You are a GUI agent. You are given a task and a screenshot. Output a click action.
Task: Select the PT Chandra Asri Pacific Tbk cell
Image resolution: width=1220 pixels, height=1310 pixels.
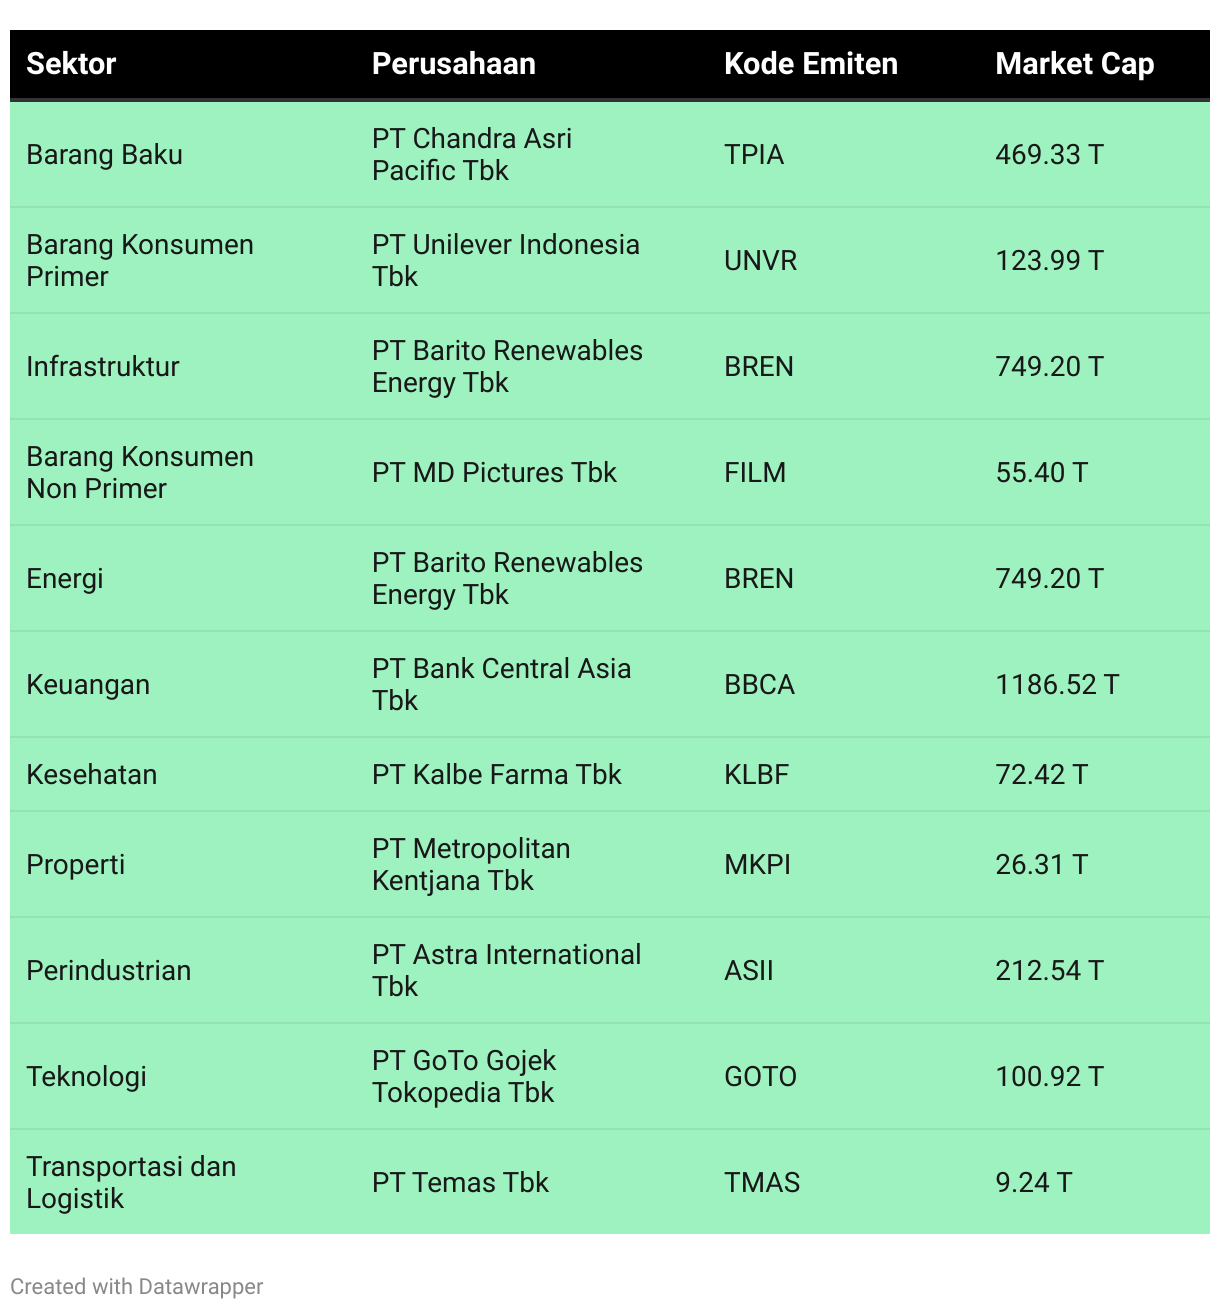472,155
